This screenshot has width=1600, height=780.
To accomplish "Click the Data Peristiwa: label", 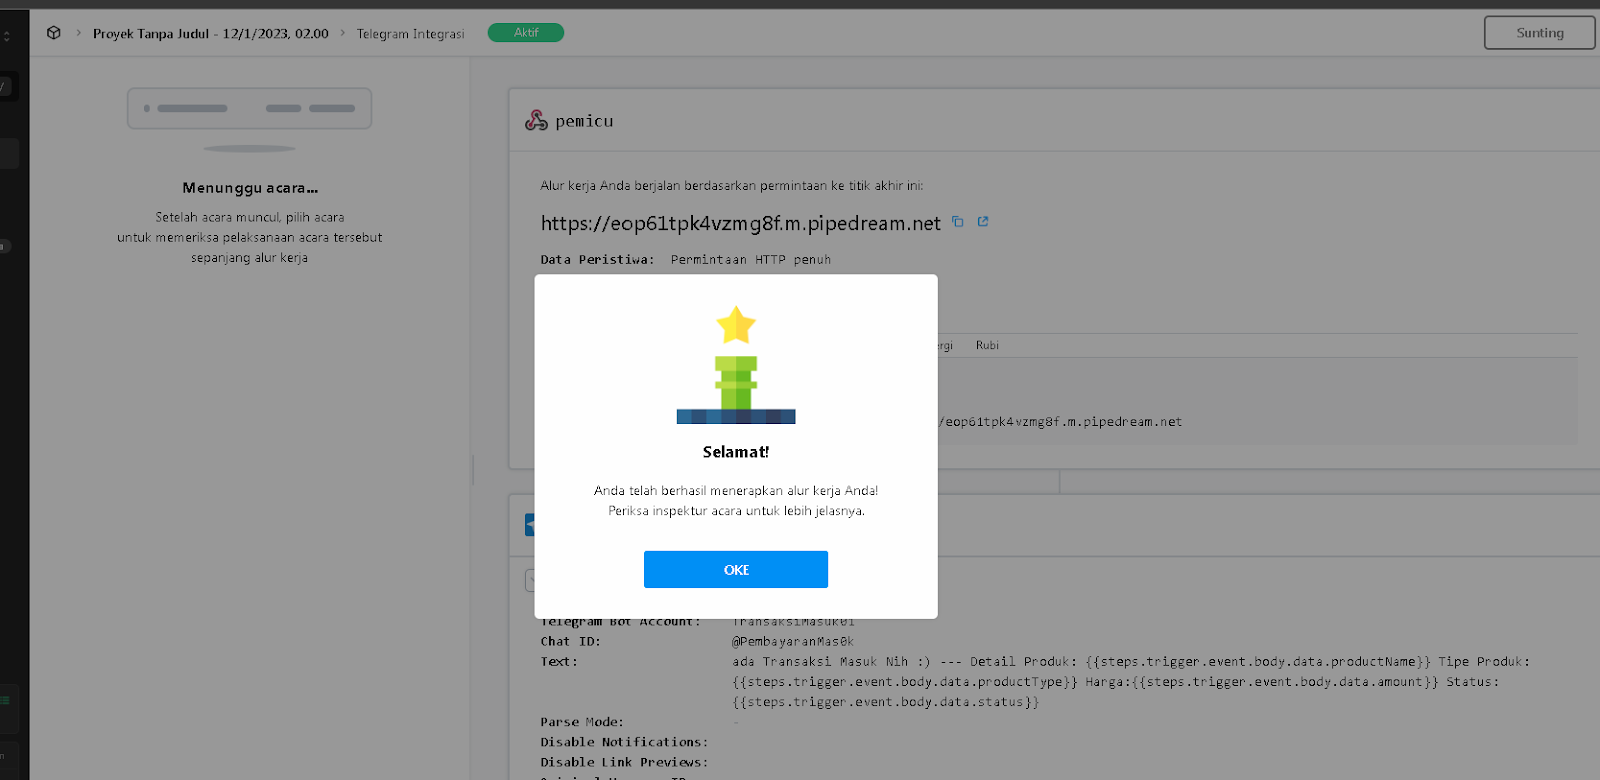I will click(598, 259).
